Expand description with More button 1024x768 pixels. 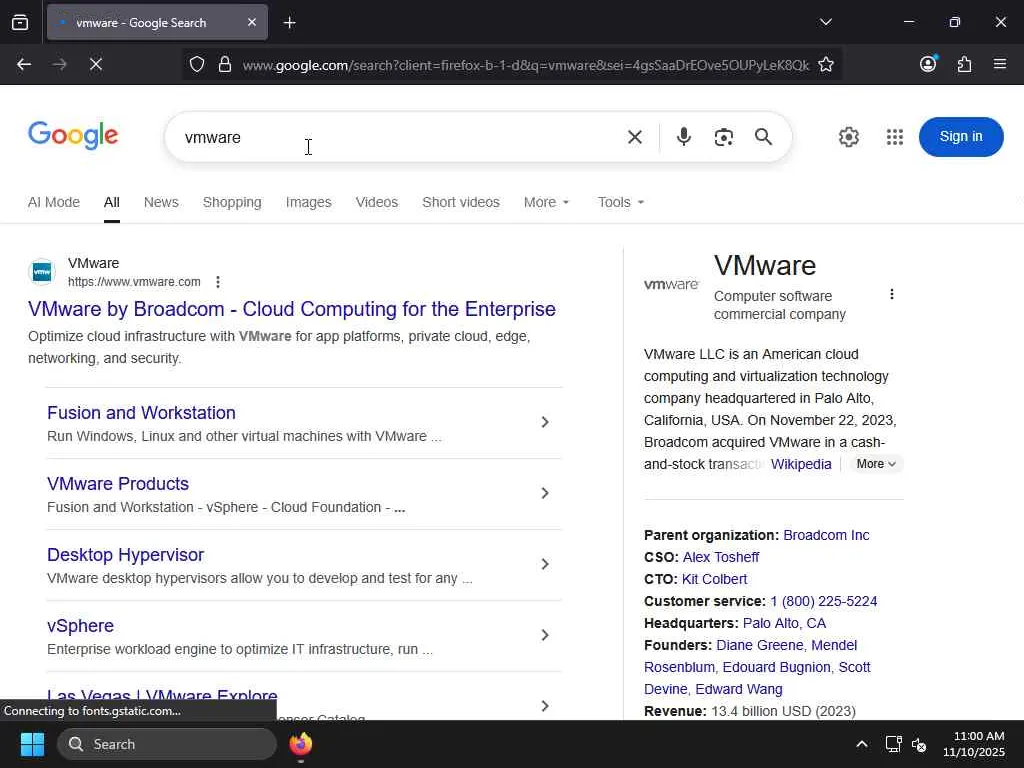[x=876, y=464]
